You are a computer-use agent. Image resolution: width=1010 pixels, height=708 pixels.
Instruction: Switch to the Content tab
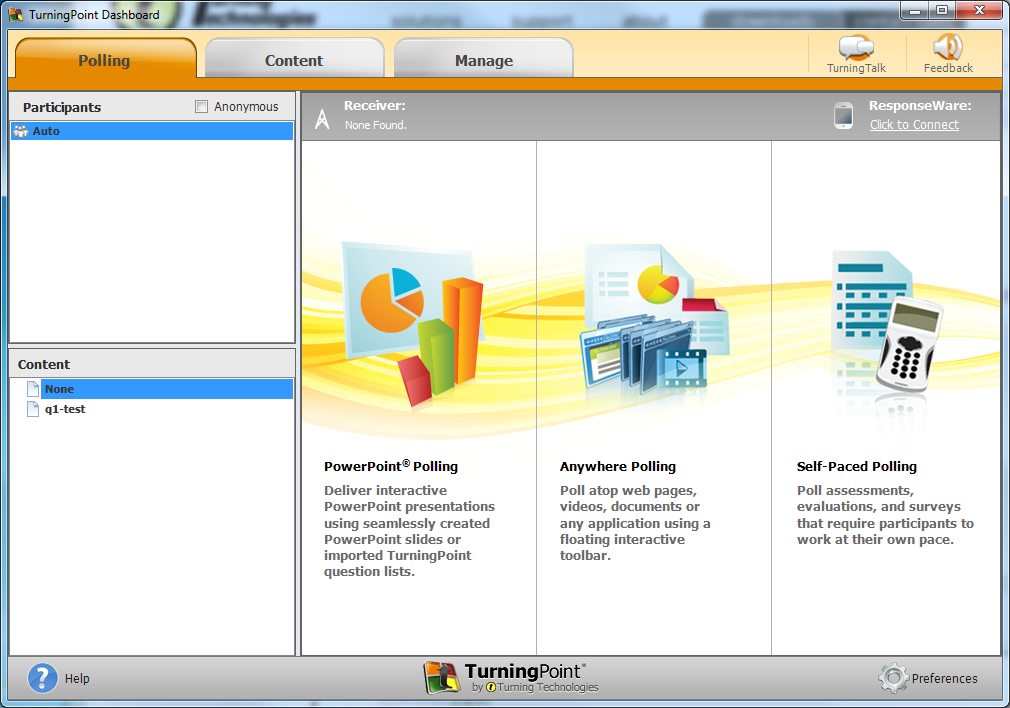pyautogui.click(x=294, y=60)
